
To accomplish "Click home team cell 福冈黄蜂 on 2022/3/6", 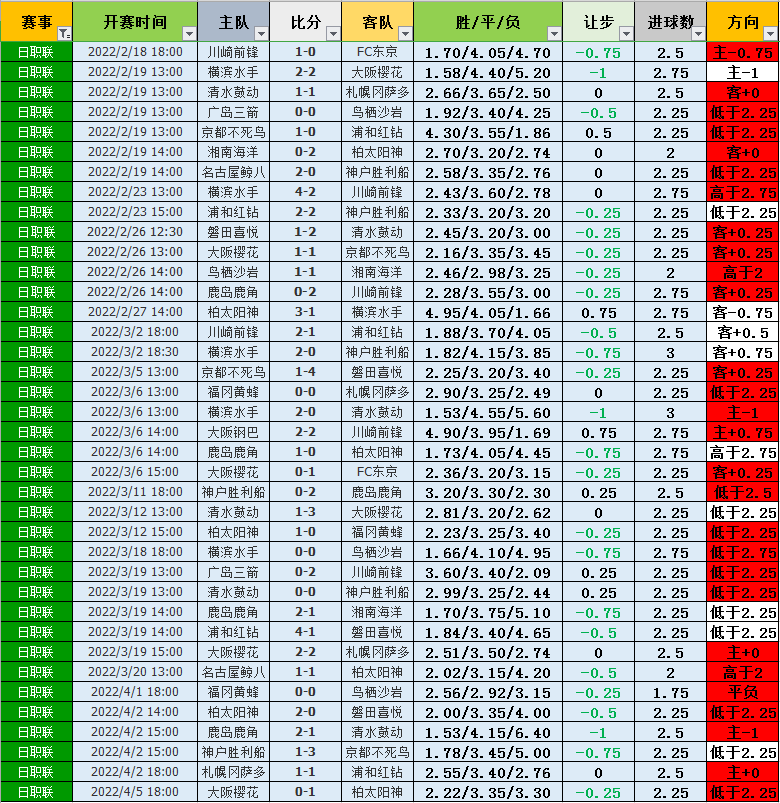I will [x=234, y=392].
